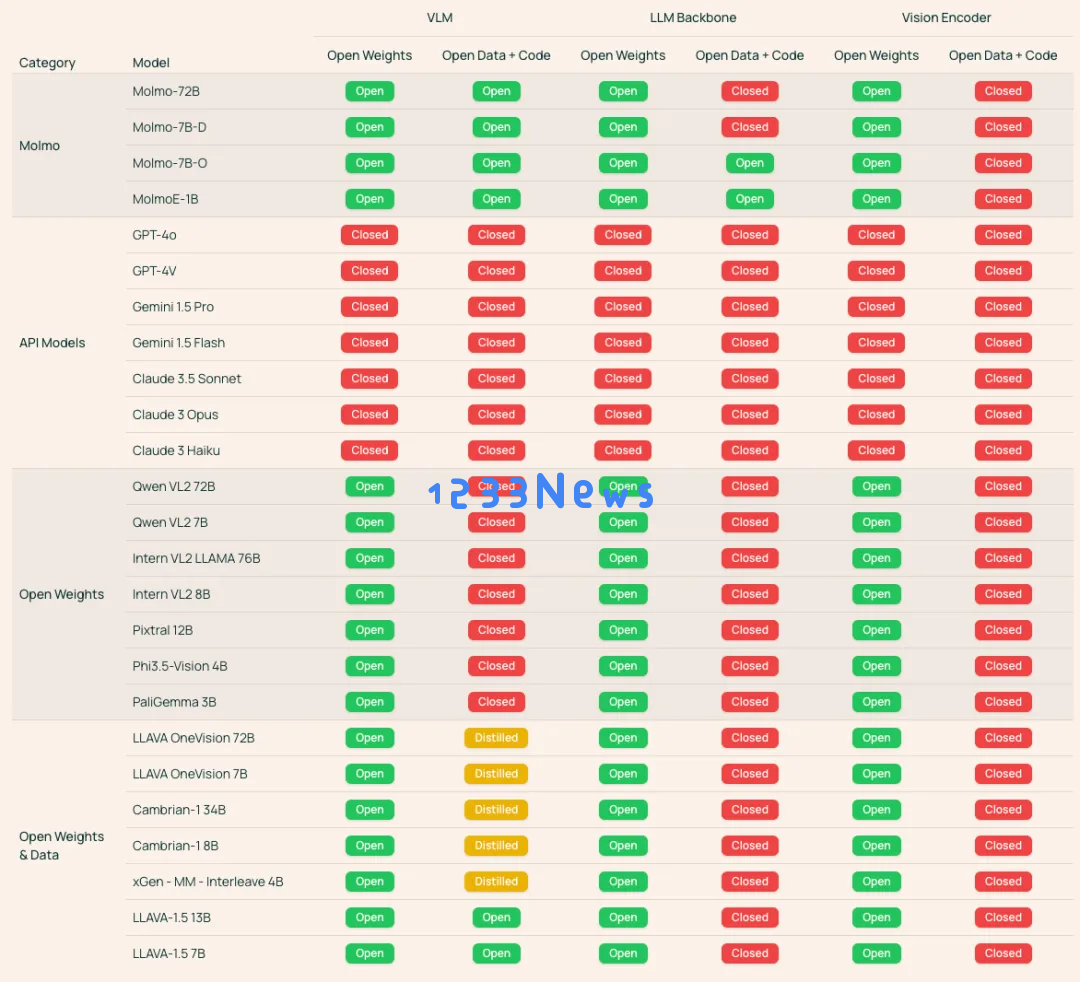Select the Open Weights category label beside Intern VL2 8B
Viewport: 1080px width, 982px height.
pos(61,594)
